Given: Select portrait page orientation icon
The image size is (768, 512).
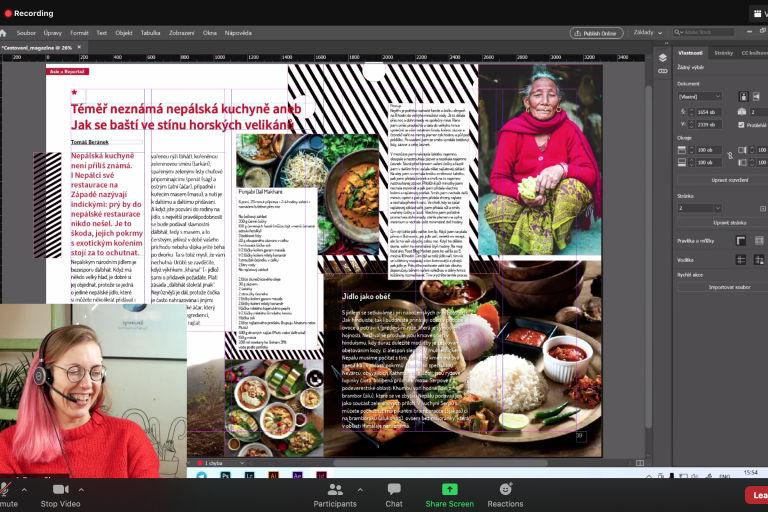Looking at the screenshot, I should [743, 96].
